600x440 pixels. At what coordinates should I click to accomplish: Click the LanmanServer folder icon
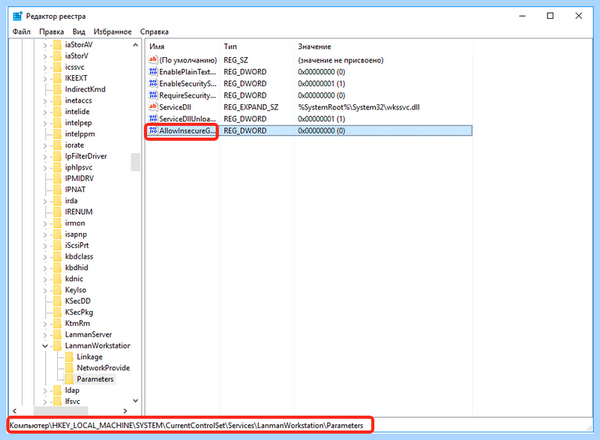click(57, 334)
